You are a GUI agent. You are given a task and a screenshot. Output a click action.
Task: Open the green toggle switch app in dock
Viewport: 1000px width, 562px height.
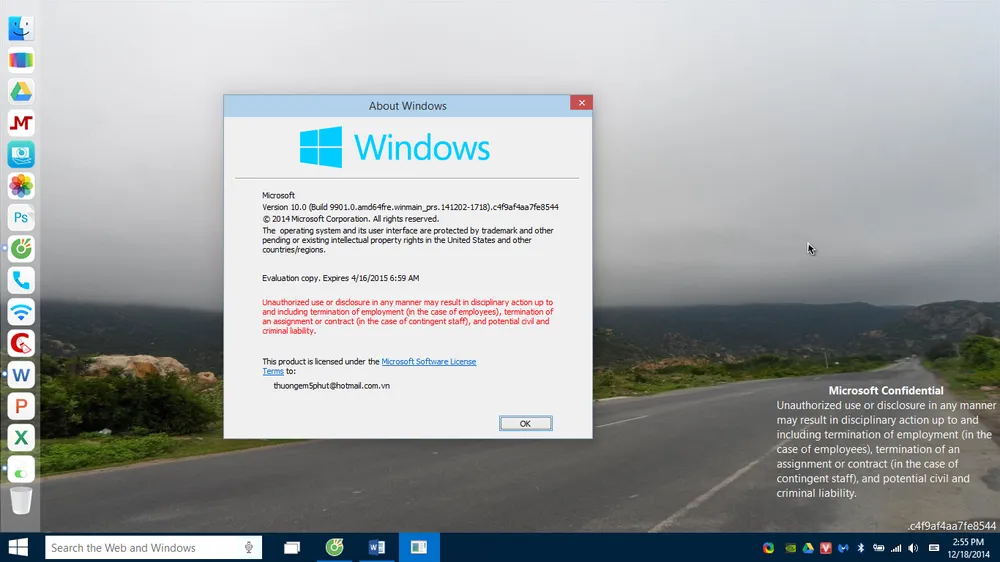[x=20, y=470]
